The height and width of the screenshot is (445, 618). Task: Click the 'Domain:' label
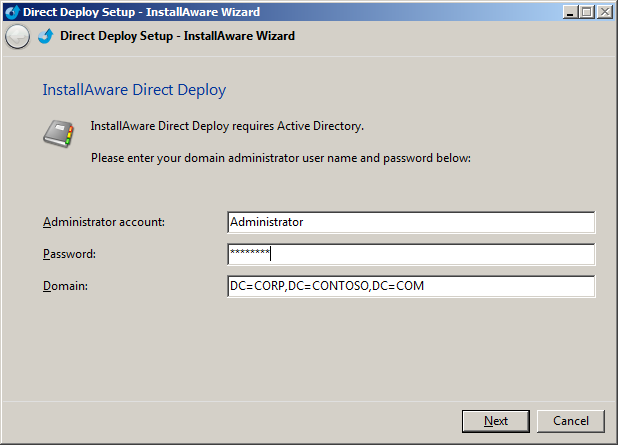point(65,286)
